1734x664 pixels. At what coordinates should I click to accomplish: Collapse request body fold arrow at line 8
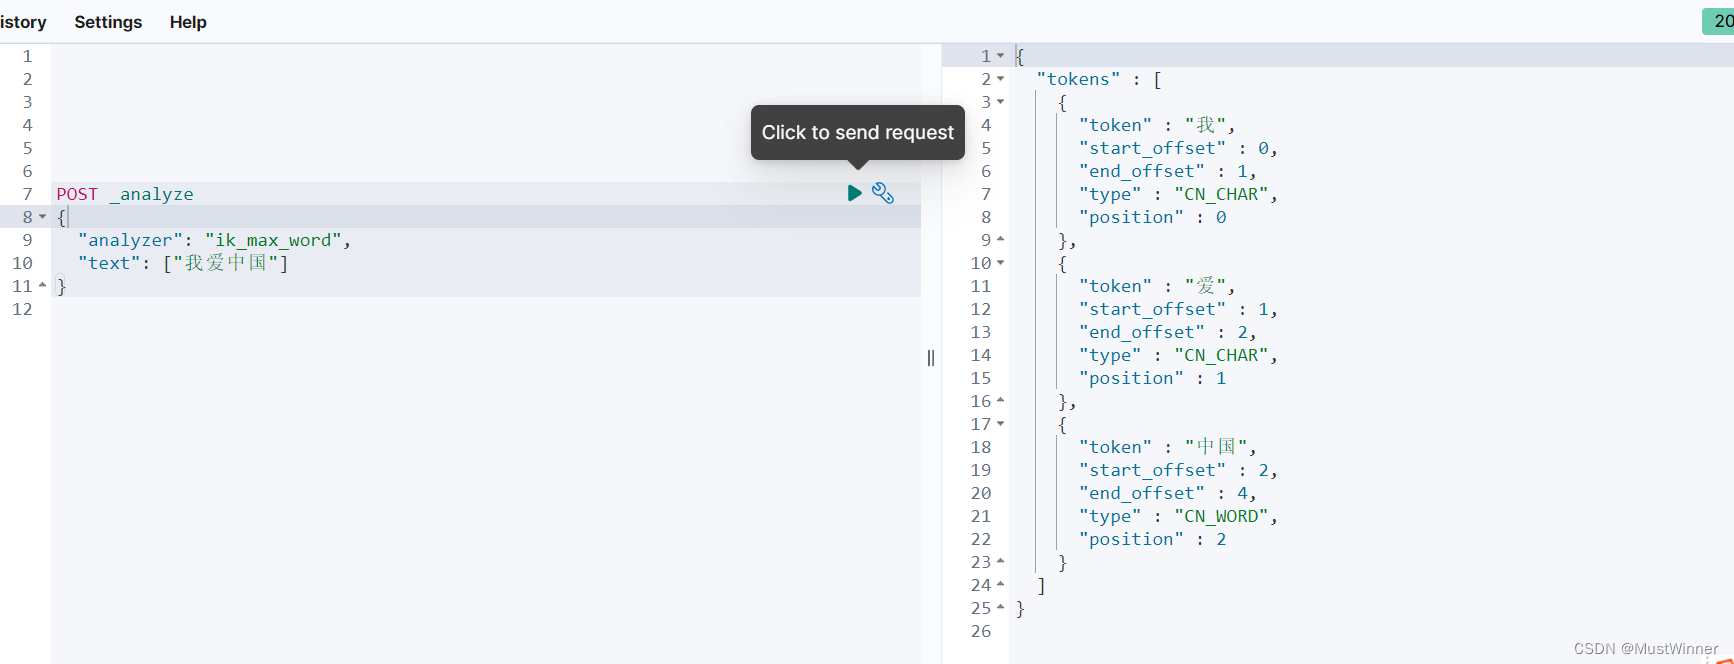(43, 217)
